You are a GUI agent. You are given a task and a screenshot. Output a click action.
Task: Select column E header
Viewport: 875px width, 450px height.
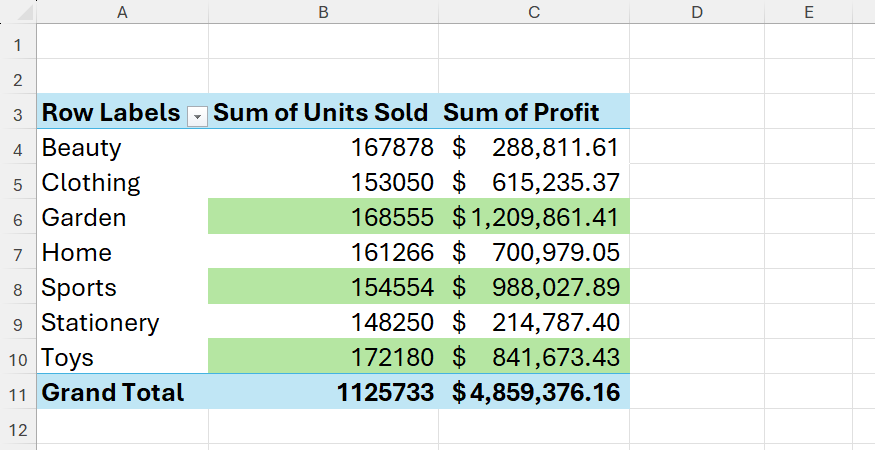click(809, 12)
